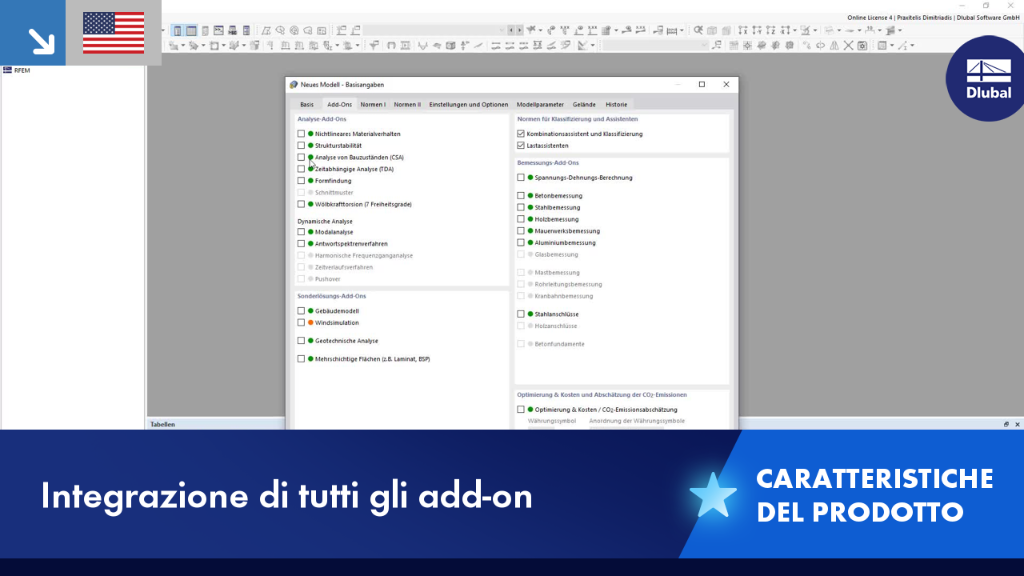Open the second-row toolbar combo box
Image resolution: width=1024 pixels, height=576 pixels.
tap(654, 46)
